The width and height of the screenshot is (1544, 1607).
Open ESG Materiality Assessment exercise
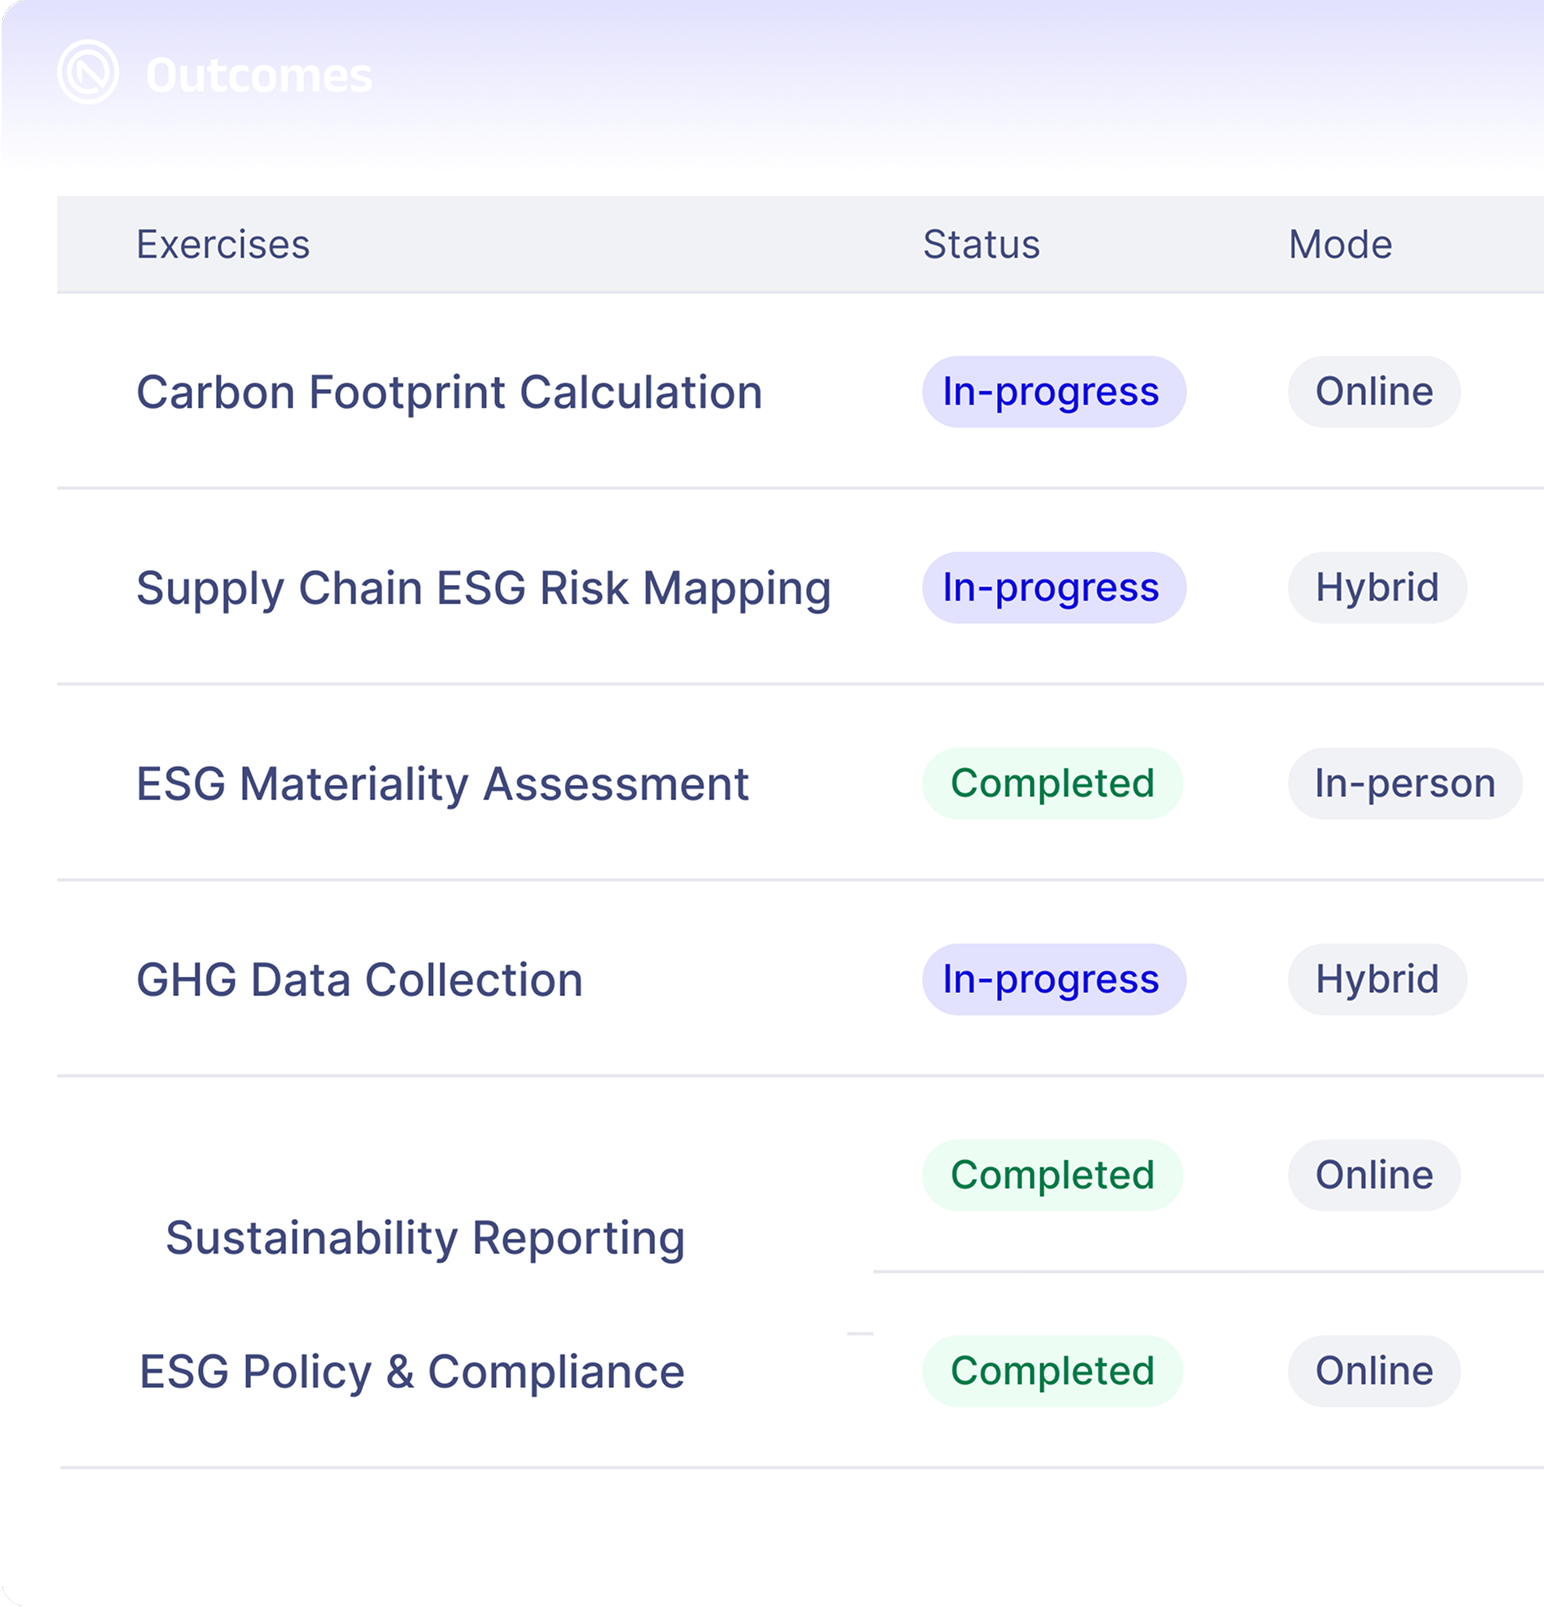coord(443,784)
